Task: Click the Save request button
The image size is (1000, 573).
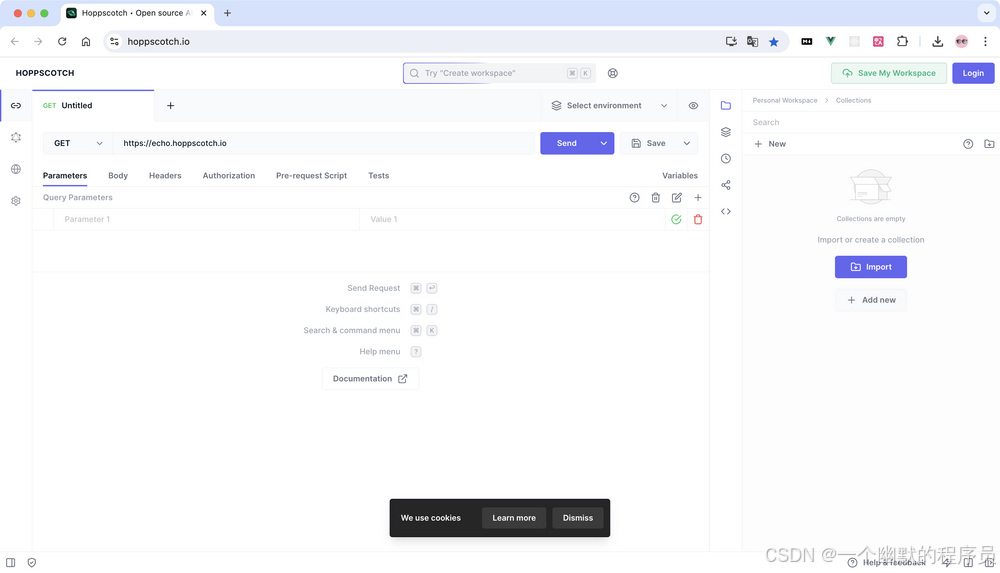Action: click(x=649, y=144)
